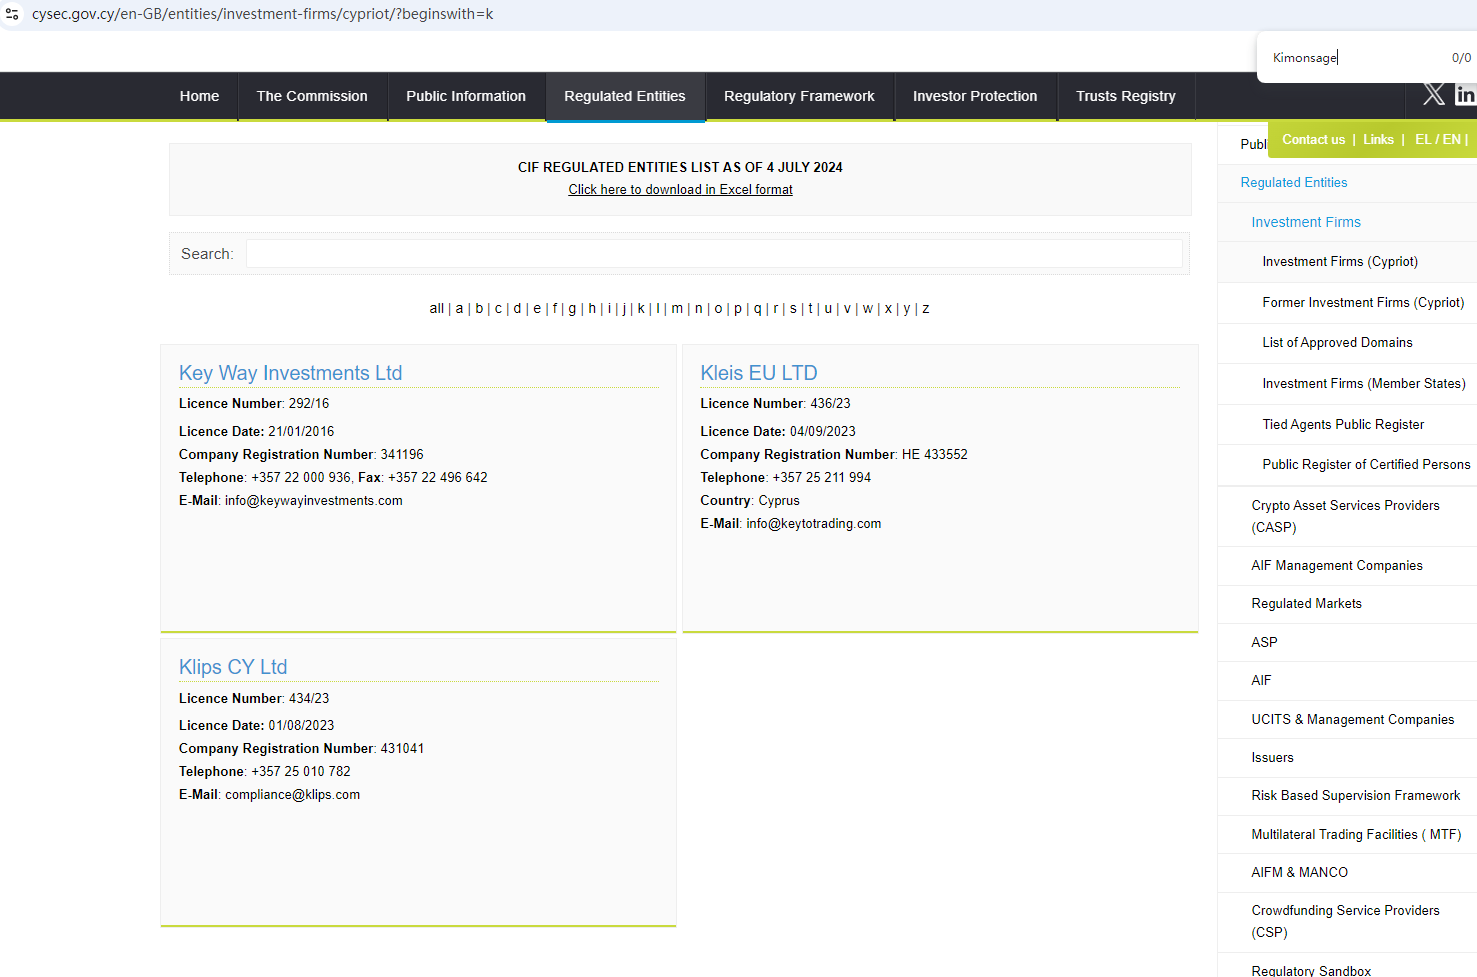Open the X (Twitter) social icon

coord(1434,94)
